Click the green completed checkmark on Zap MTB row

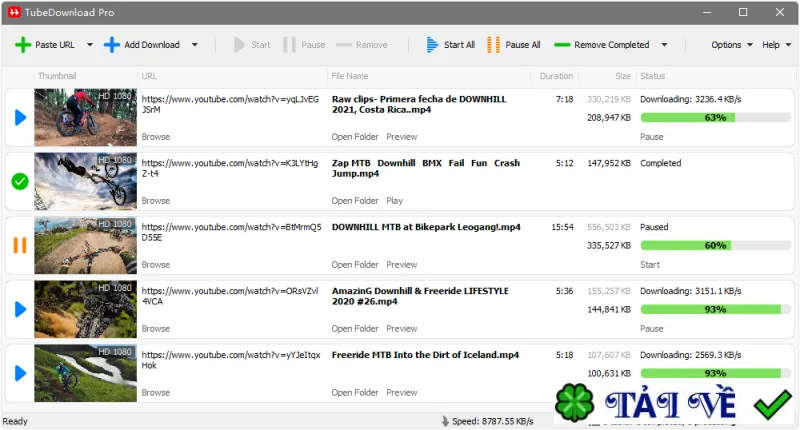click(x=20, y=181)
